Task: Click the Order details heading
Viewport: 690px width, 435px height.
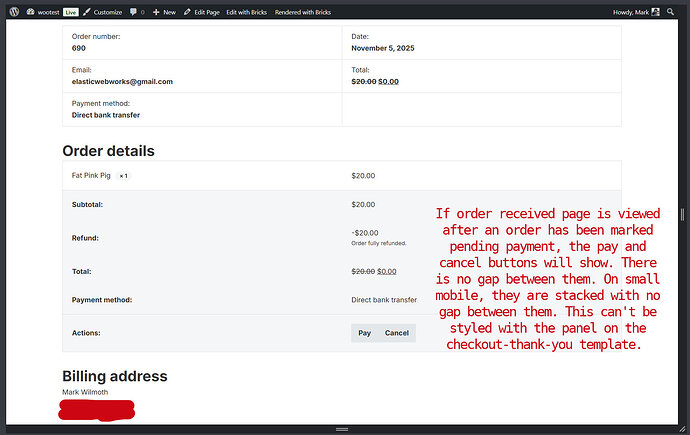Action: (108, 151)
